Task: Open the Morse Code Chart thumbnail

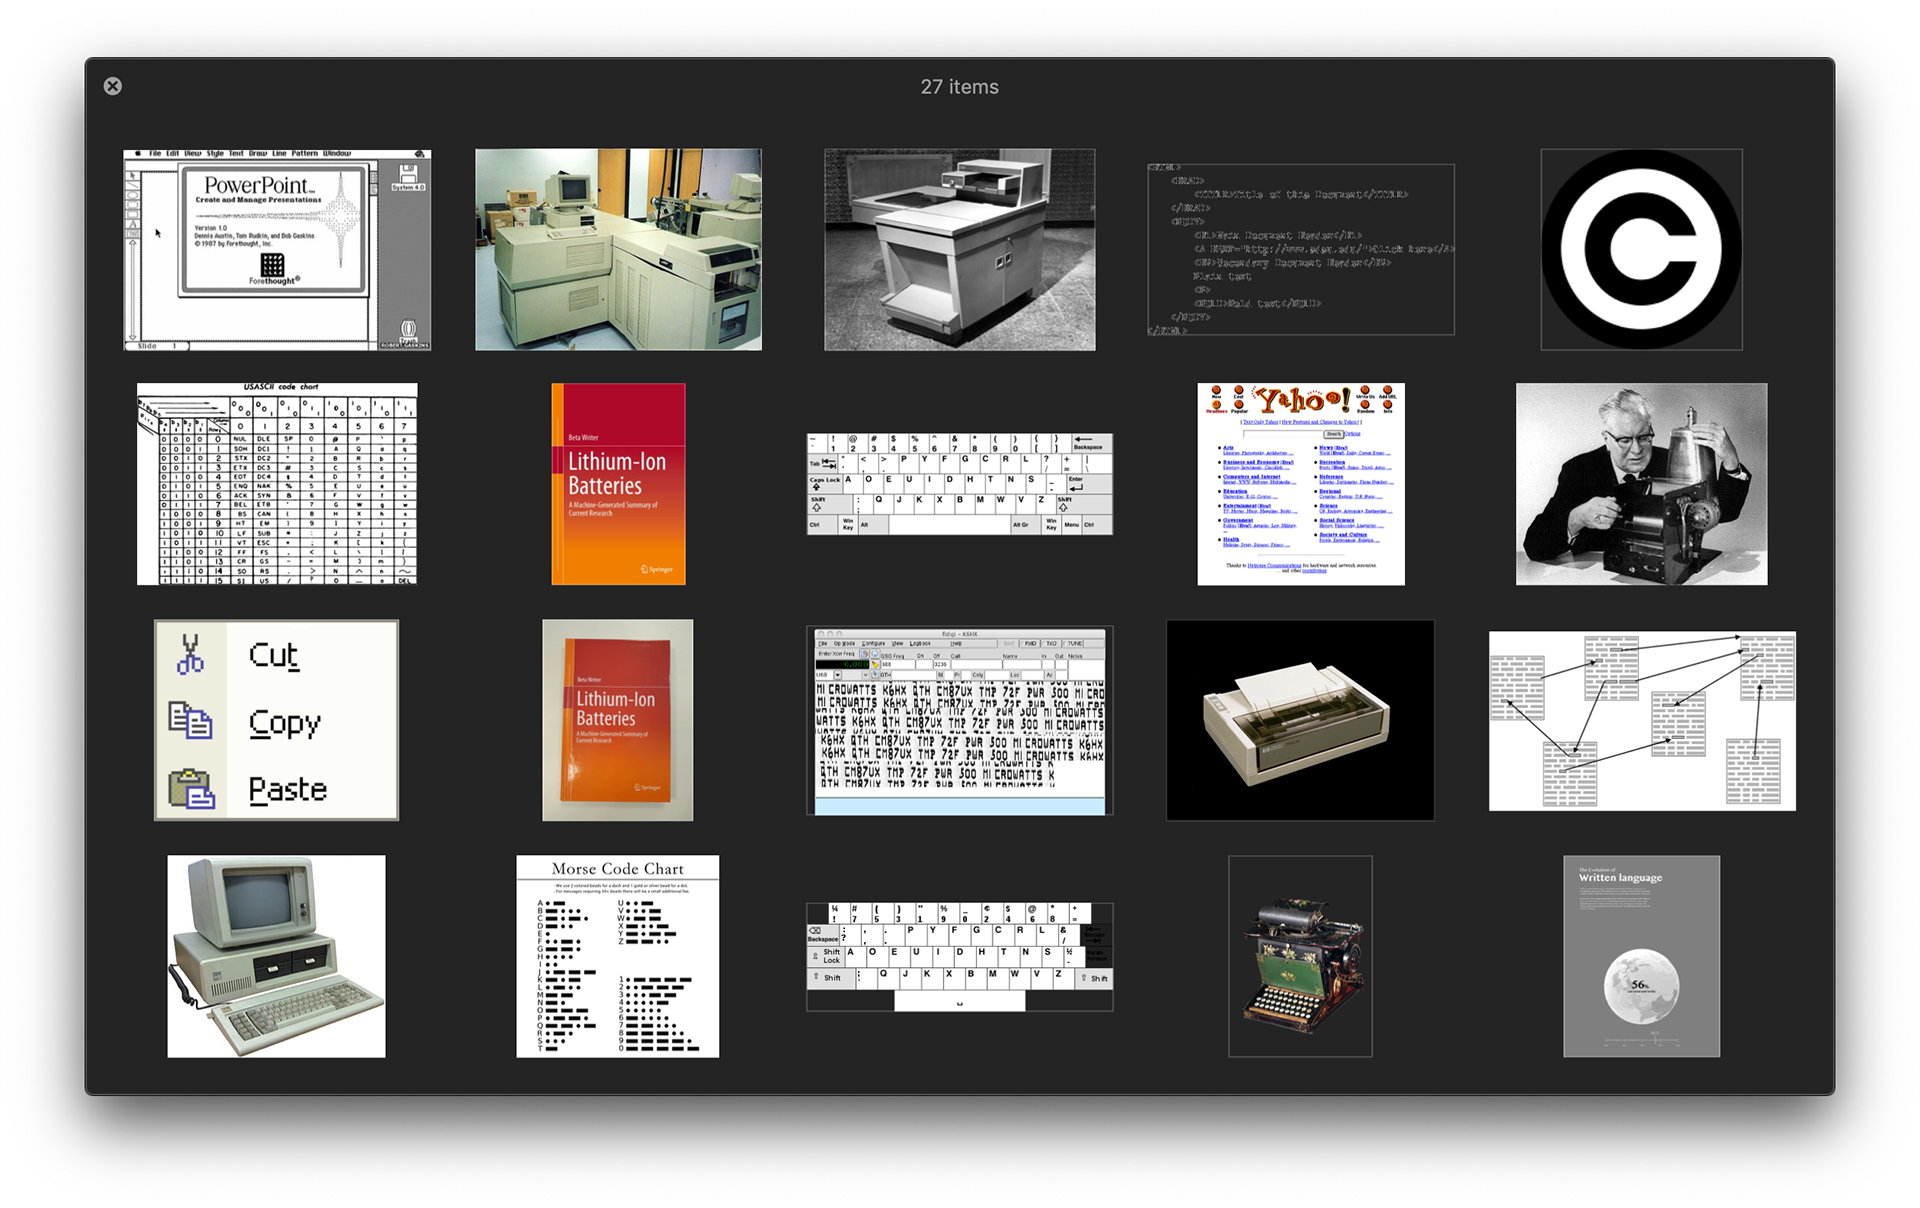Action: [618, 956]
